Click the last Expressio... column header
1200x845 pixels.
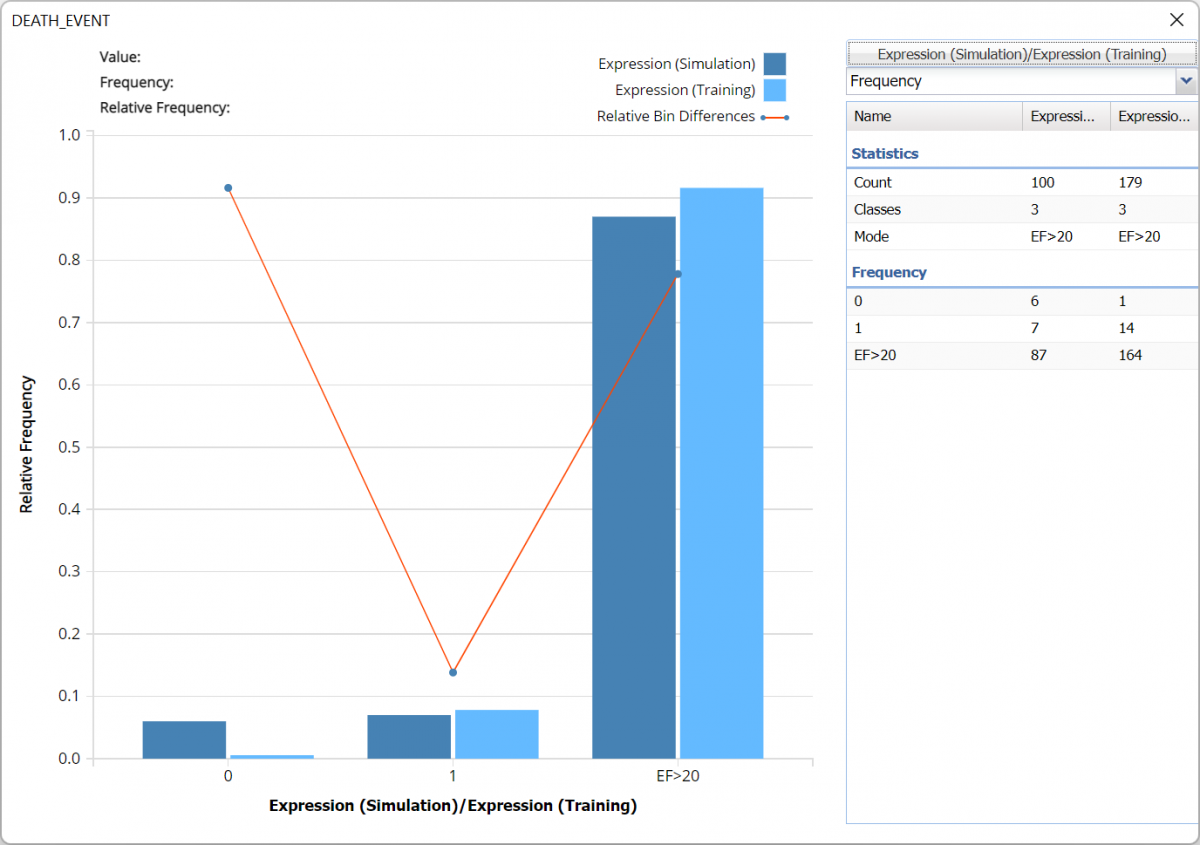click(x=1153, y=116)
